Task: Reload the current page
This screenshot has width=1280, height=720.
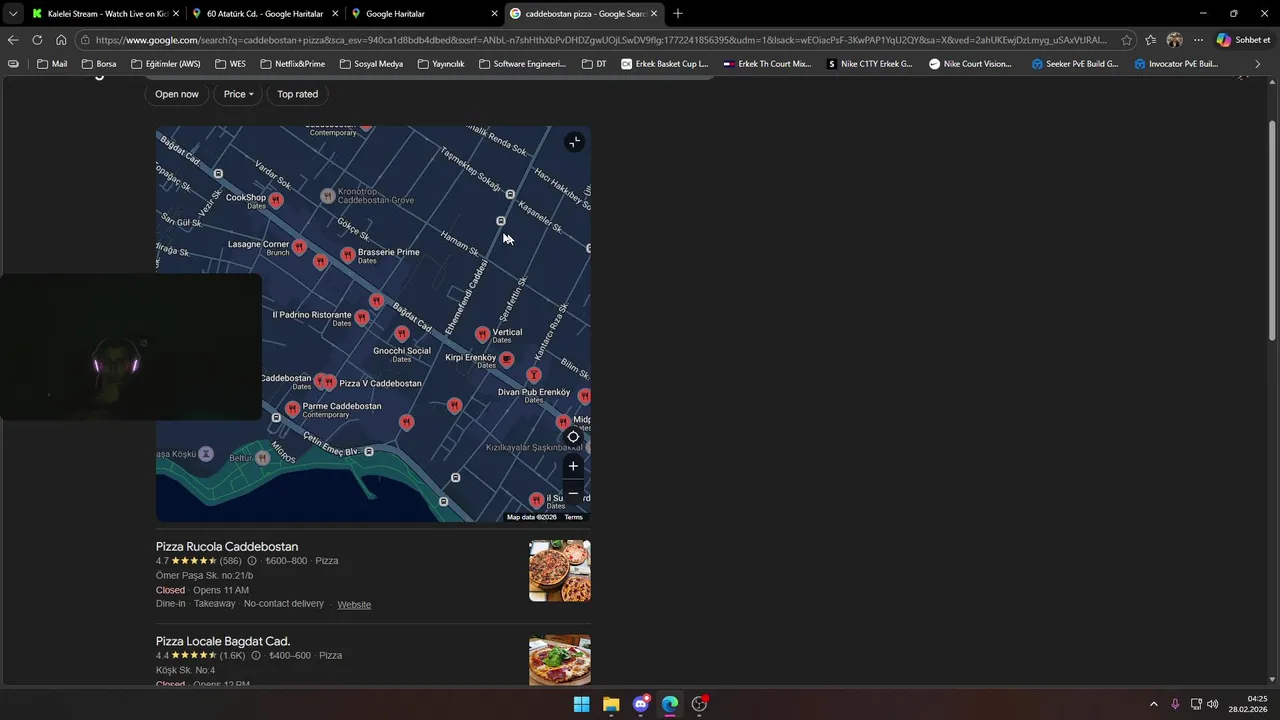Action: point(37,40)
